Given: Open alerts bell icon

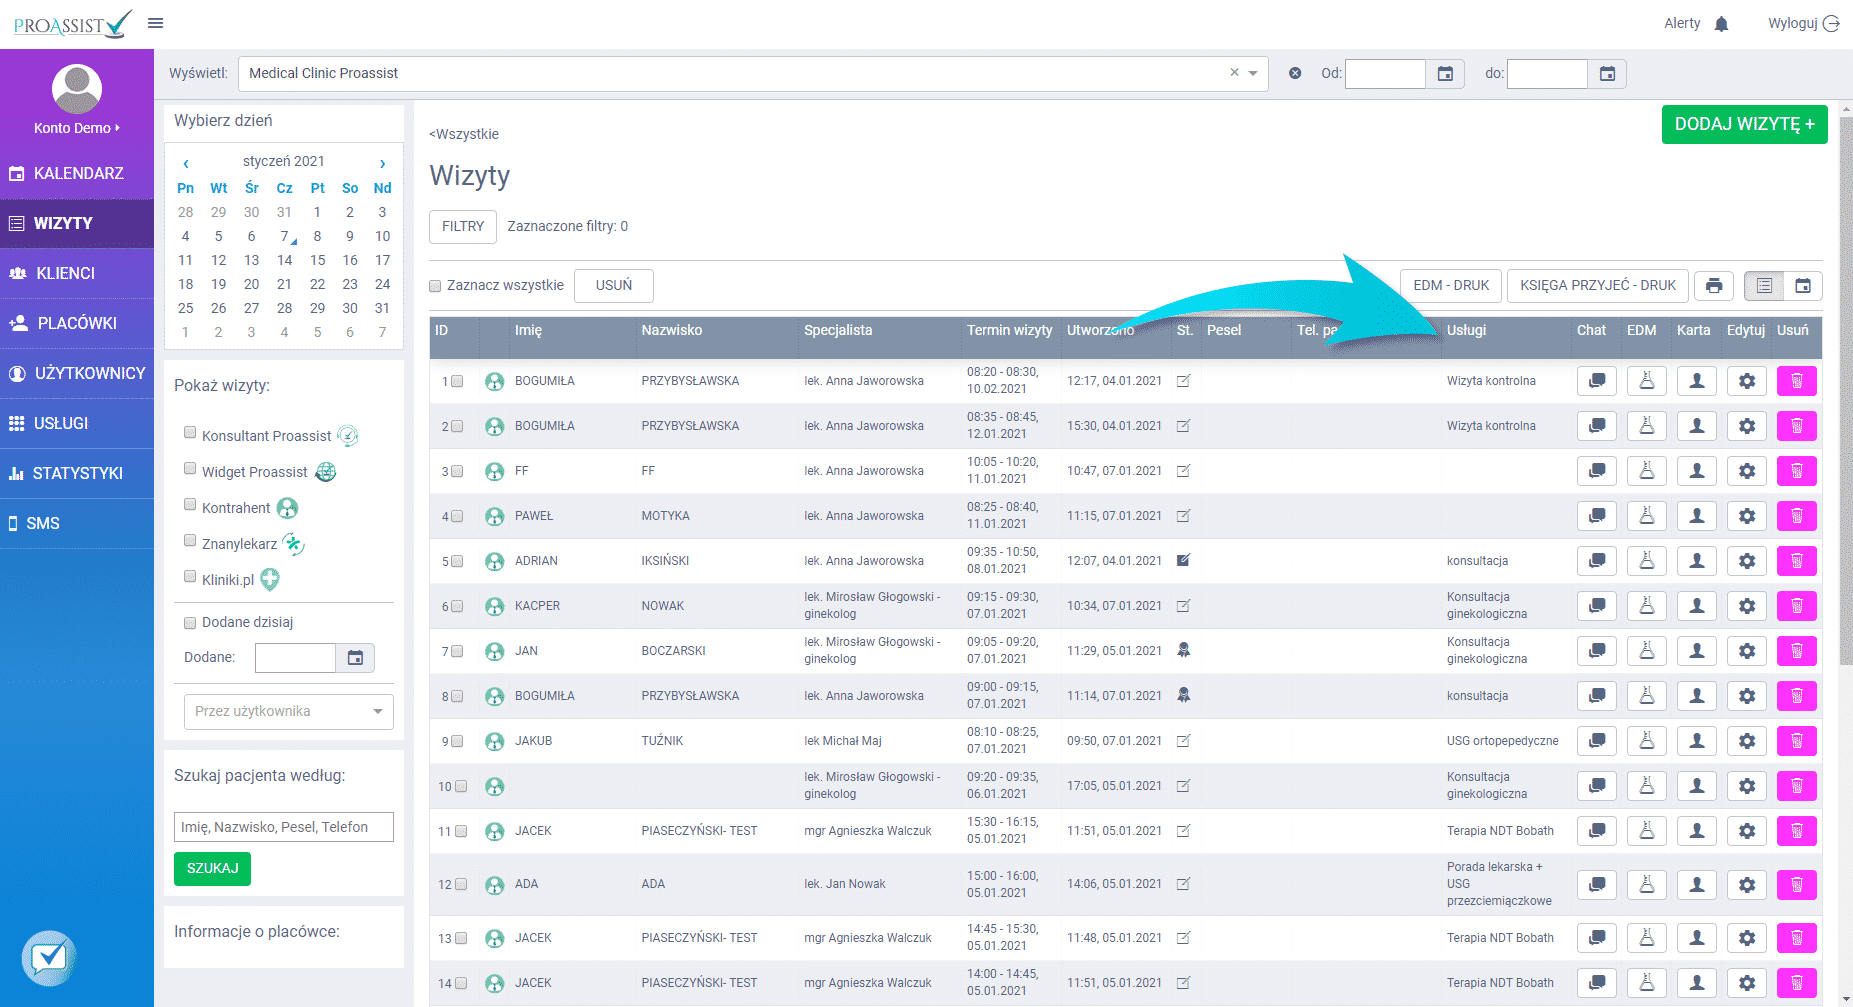Looking at the screenshot, I should 1721,24.
